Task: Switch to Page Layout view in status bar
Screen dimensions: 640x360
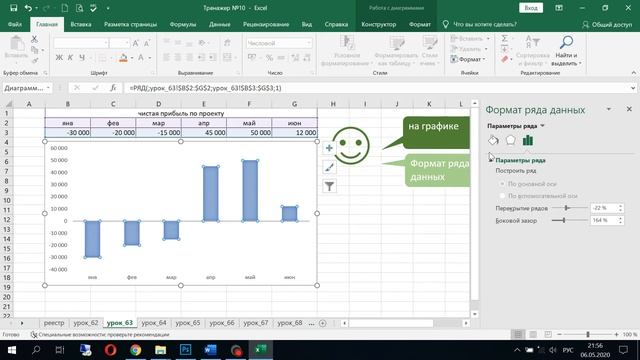Action: pos(533,334)
